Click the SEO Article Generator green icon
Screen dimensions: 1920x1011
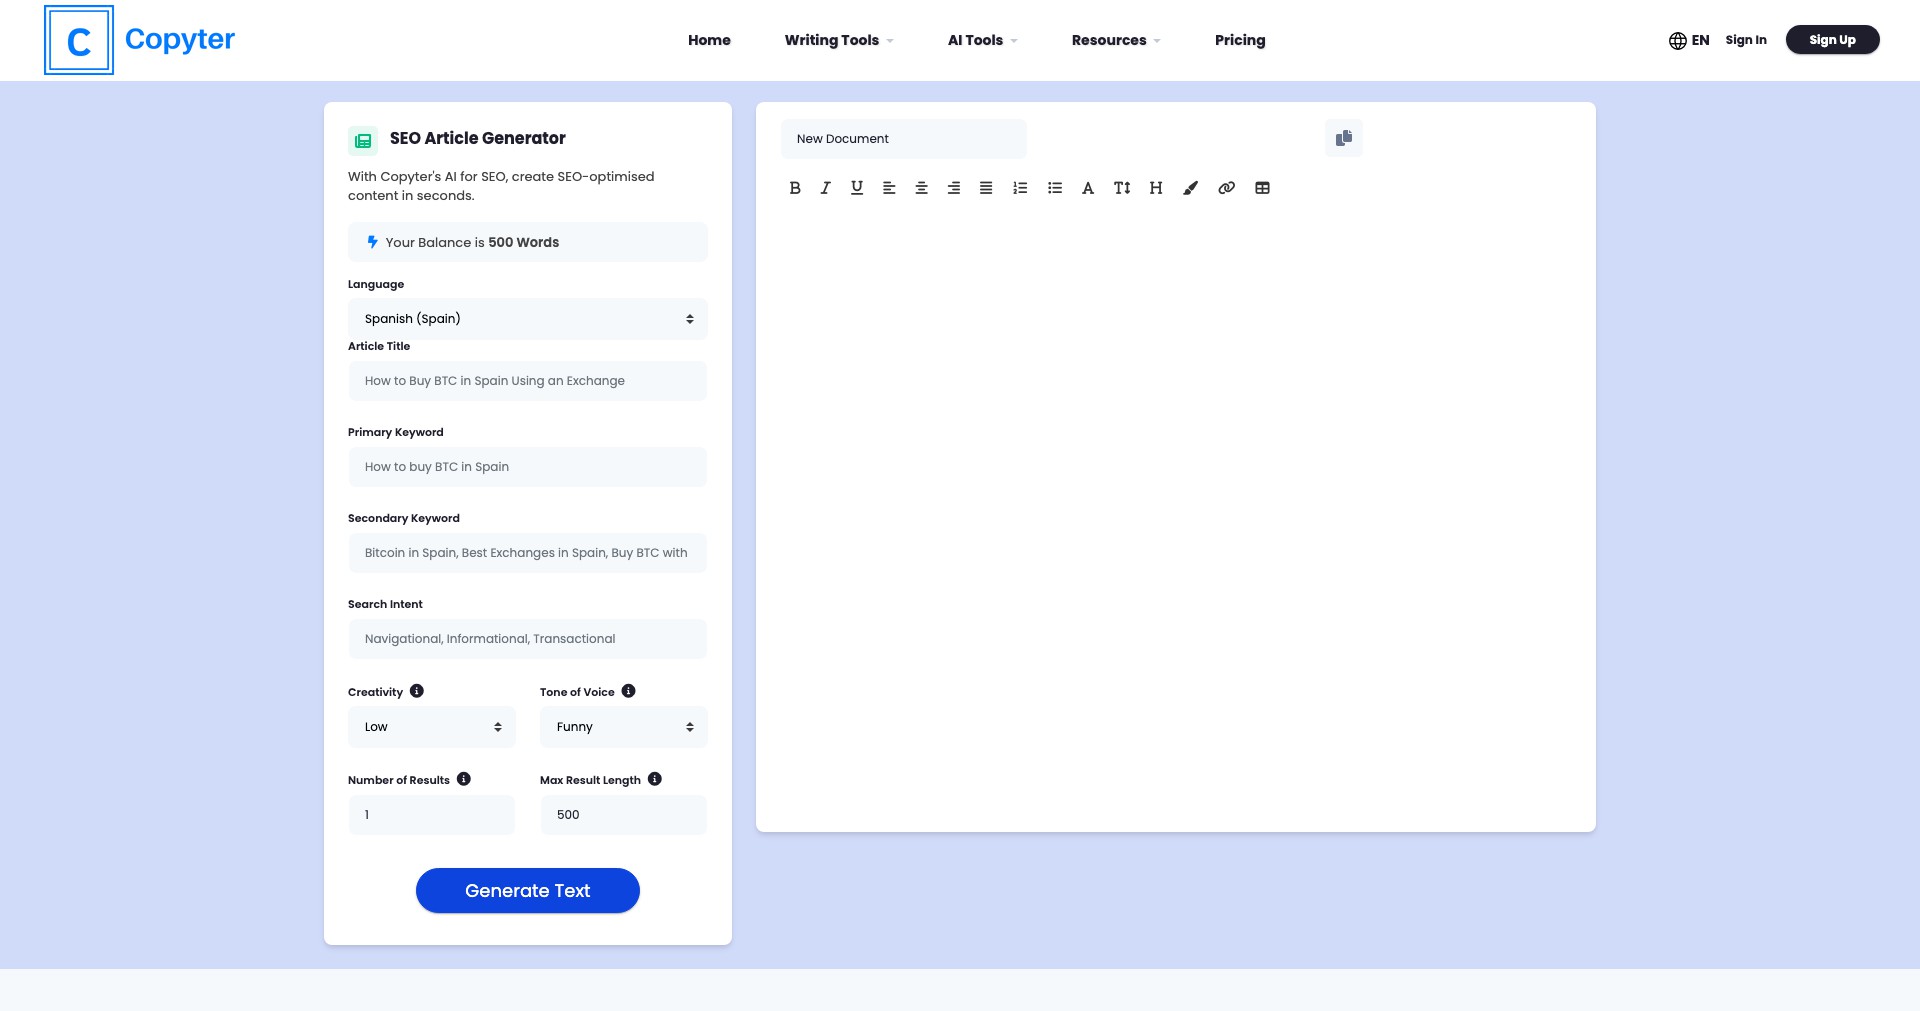tap(363, 140)
